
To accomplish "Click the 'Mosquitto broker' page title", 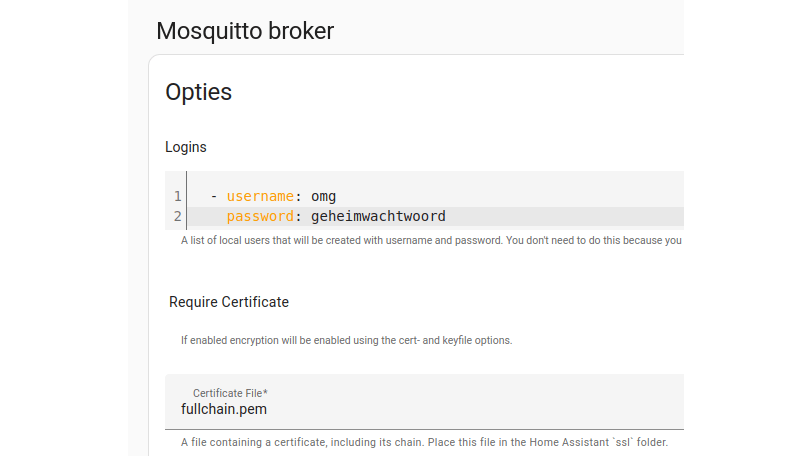I will coord(245,31).
